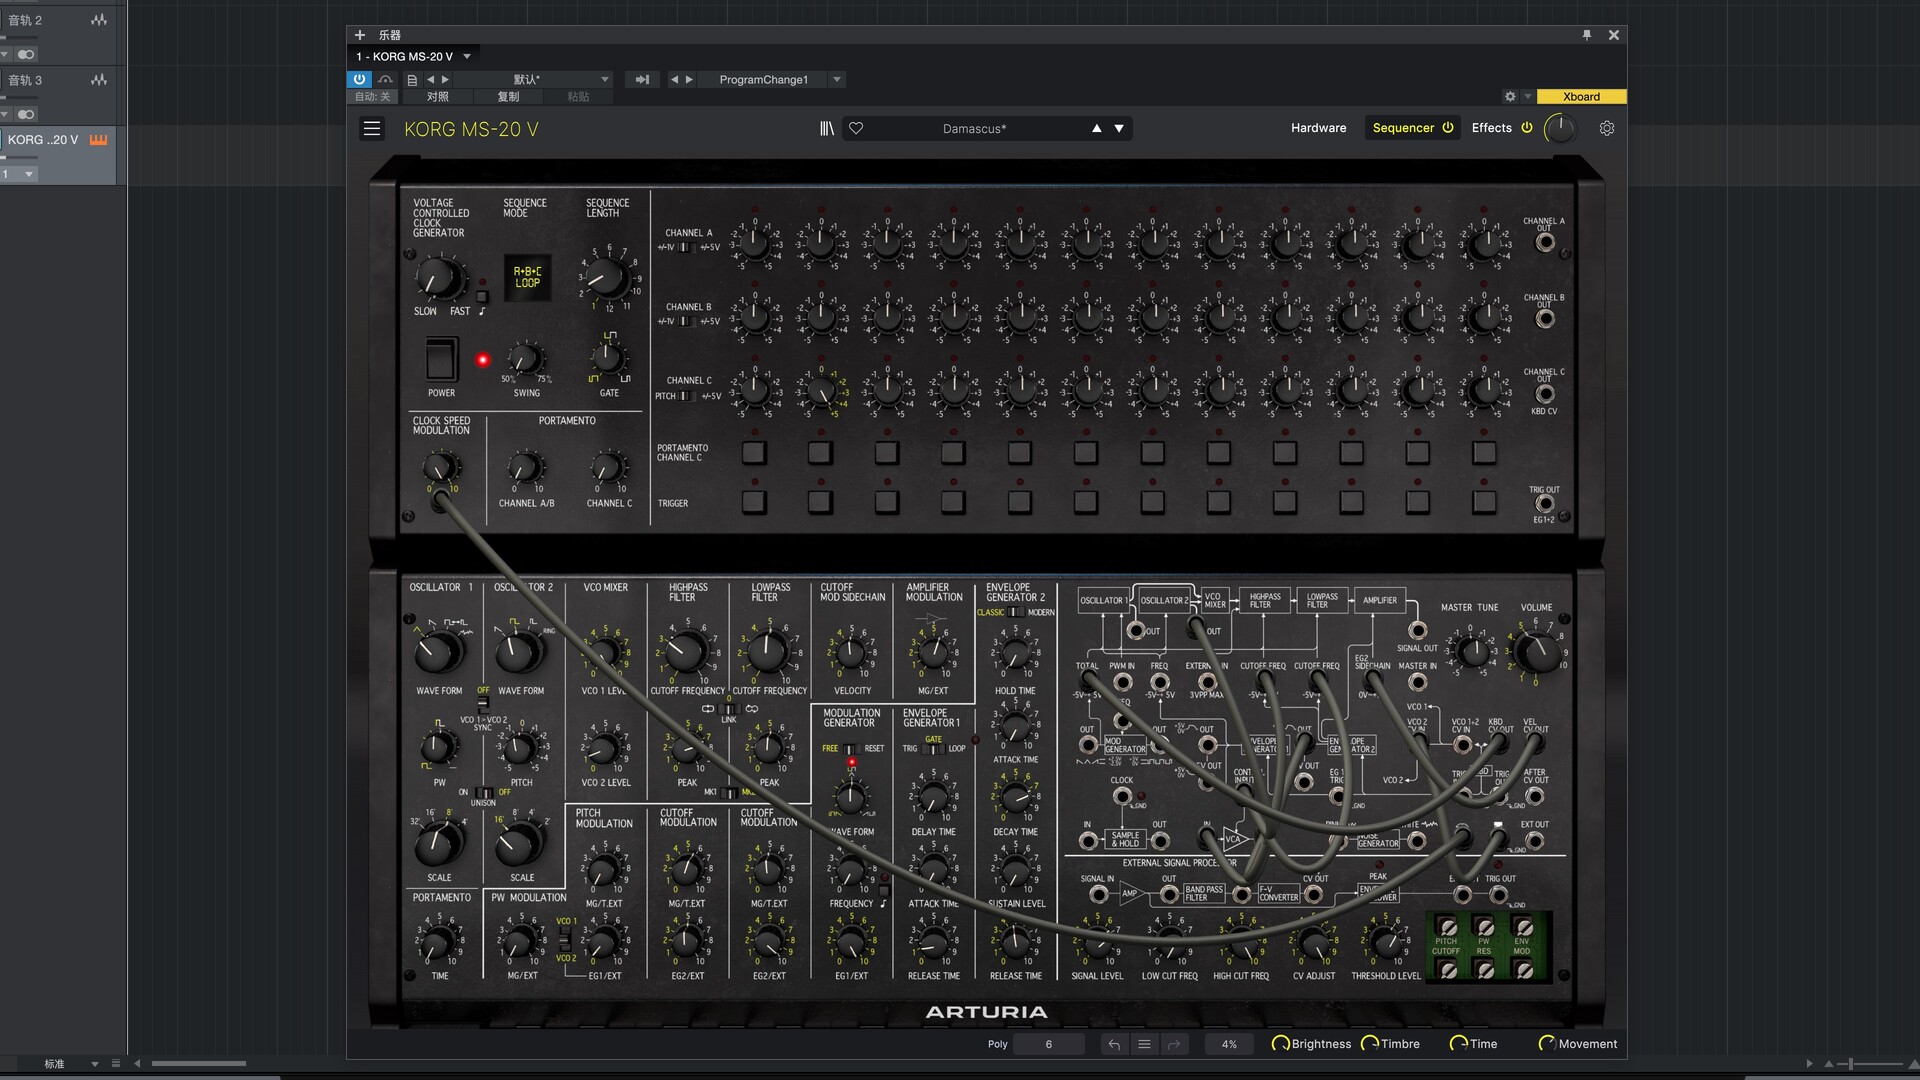This screenshot has height=1080, width=1920.
Task: Click the Poly voices value 6 field
Action: [1048, 1044]
